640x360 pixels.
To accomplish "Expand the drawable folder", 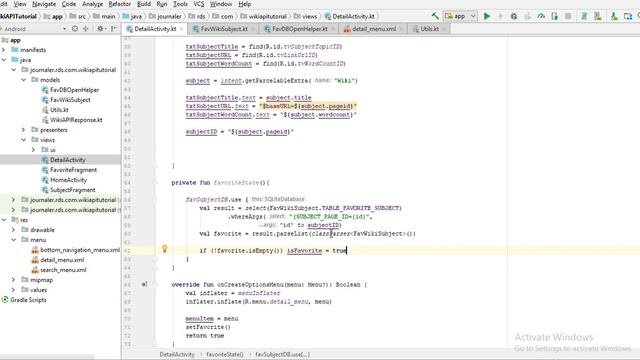I will (x=13, y=230).
